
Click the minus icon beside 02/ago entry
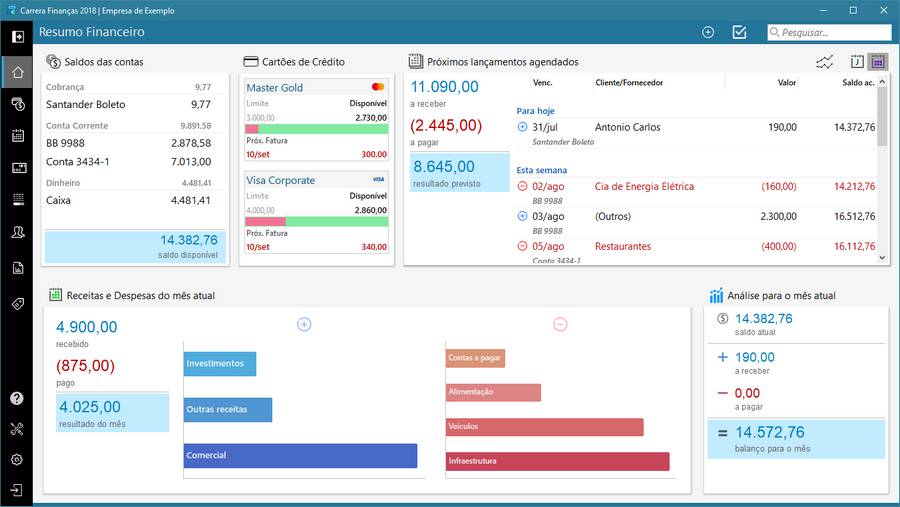522,186
